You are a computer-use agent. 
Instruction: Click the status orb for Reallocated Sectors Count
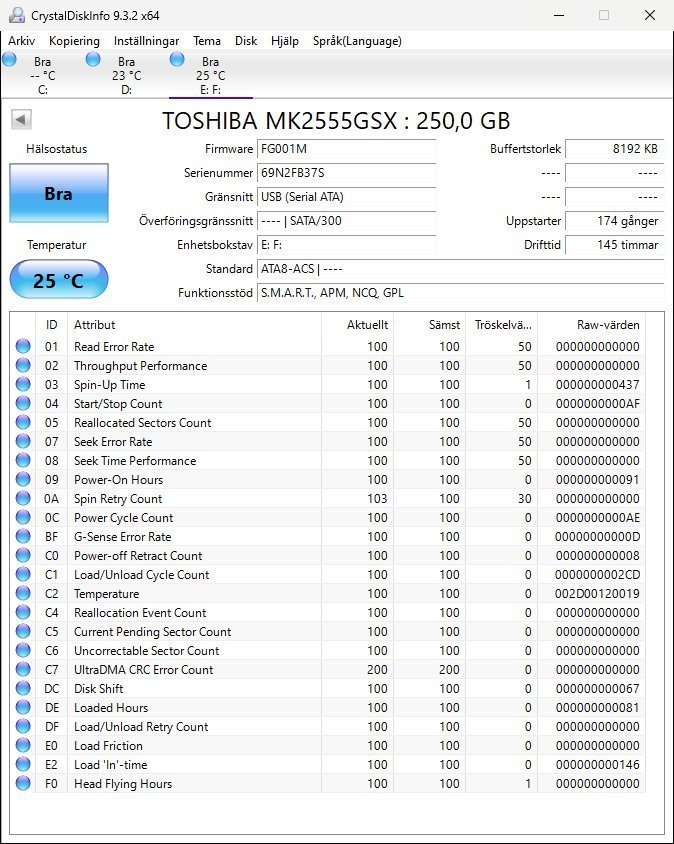point(23,423)
